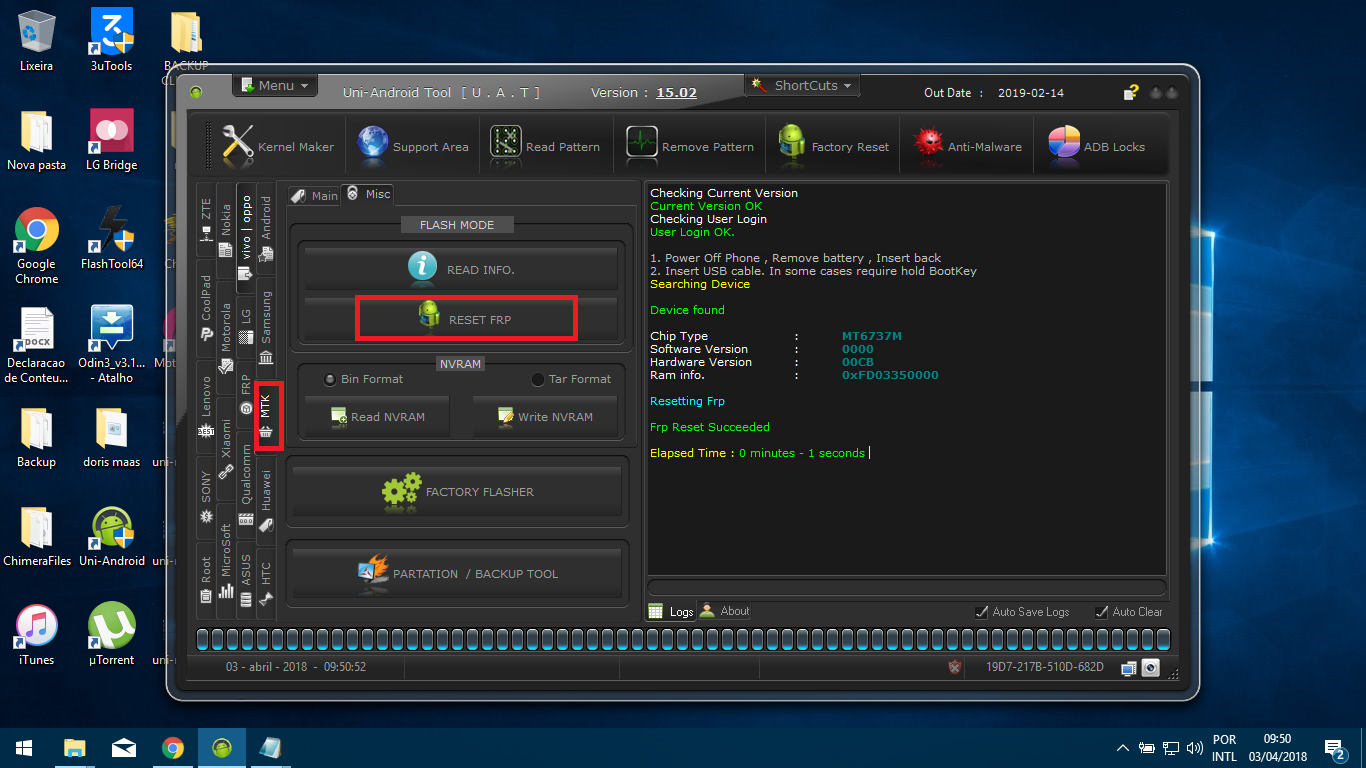The image size is (1366, 768).
Task: Open Chrome from the Windows taskbar
Action: [x=173, y=747]
